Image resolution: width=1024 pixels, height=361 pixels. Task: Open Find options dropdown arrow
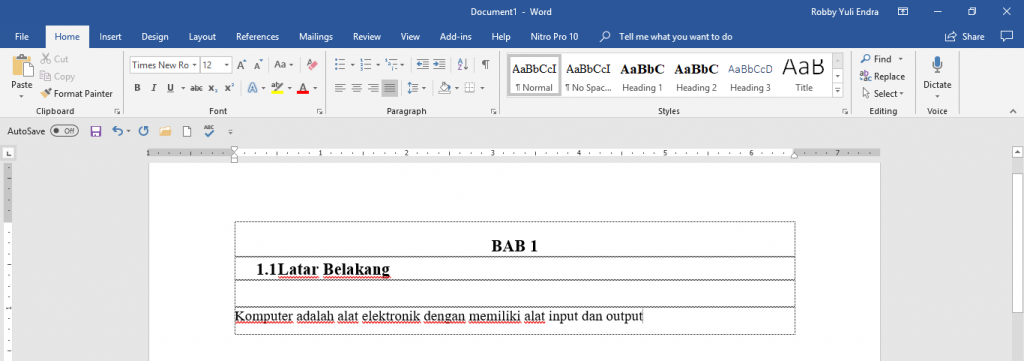coord(901,59)
